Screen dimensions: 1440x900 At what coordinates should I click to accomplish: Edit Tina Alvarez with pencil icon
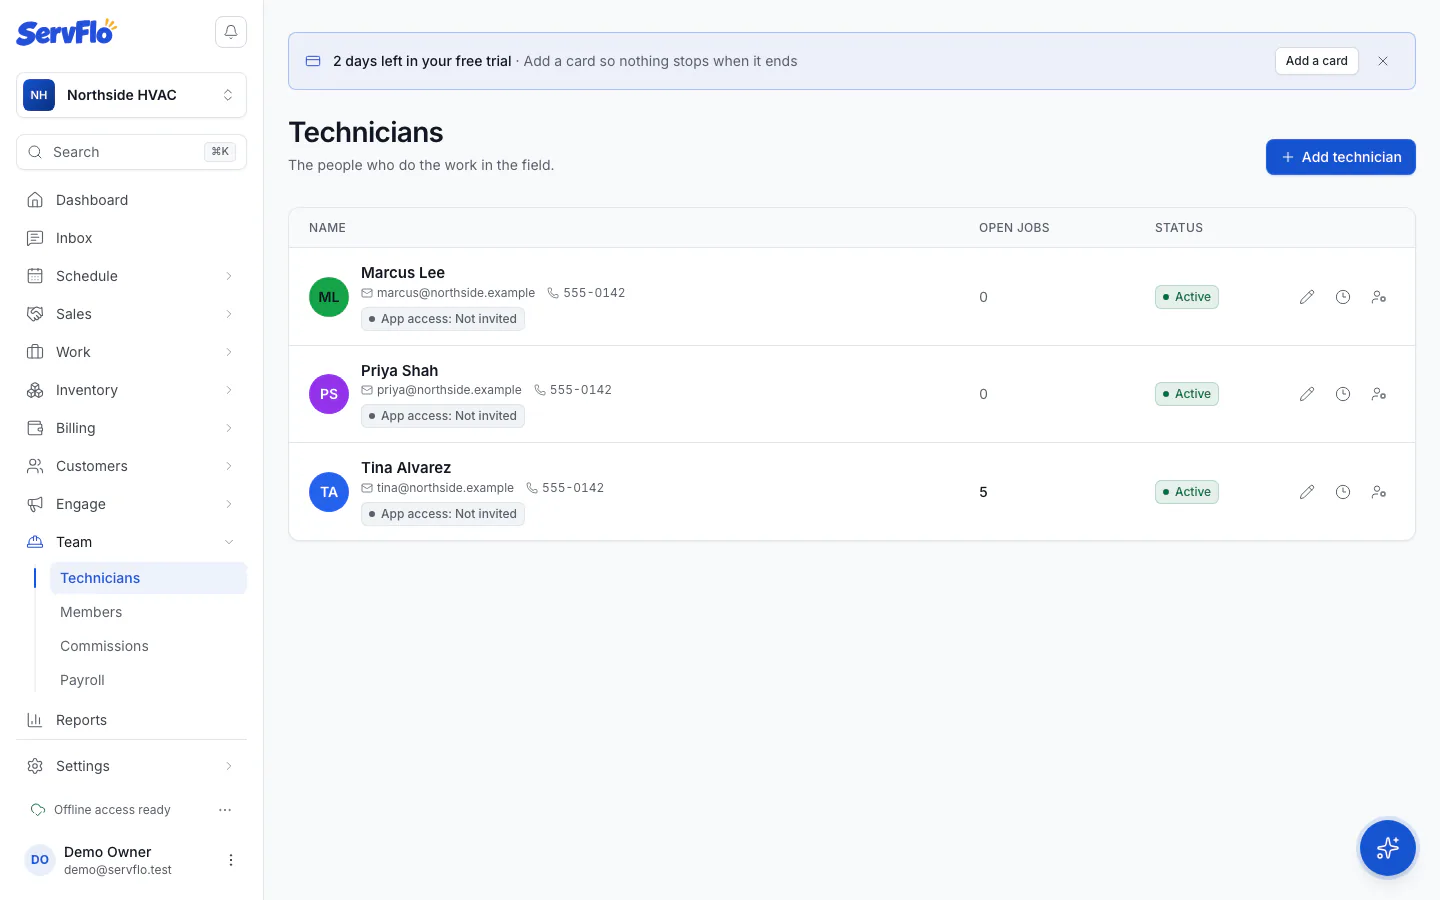[x=1307, y=492]
